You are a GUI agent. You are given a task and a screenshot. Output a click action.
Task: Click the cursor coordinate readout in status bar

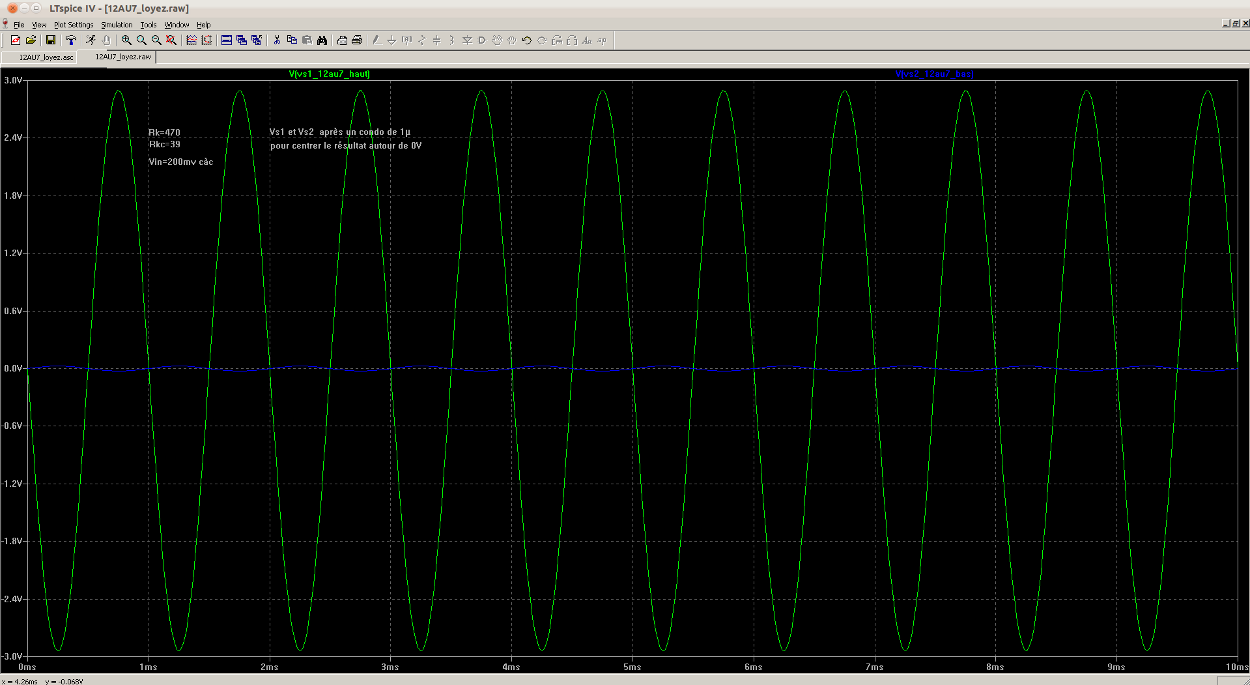coord(43,680)
